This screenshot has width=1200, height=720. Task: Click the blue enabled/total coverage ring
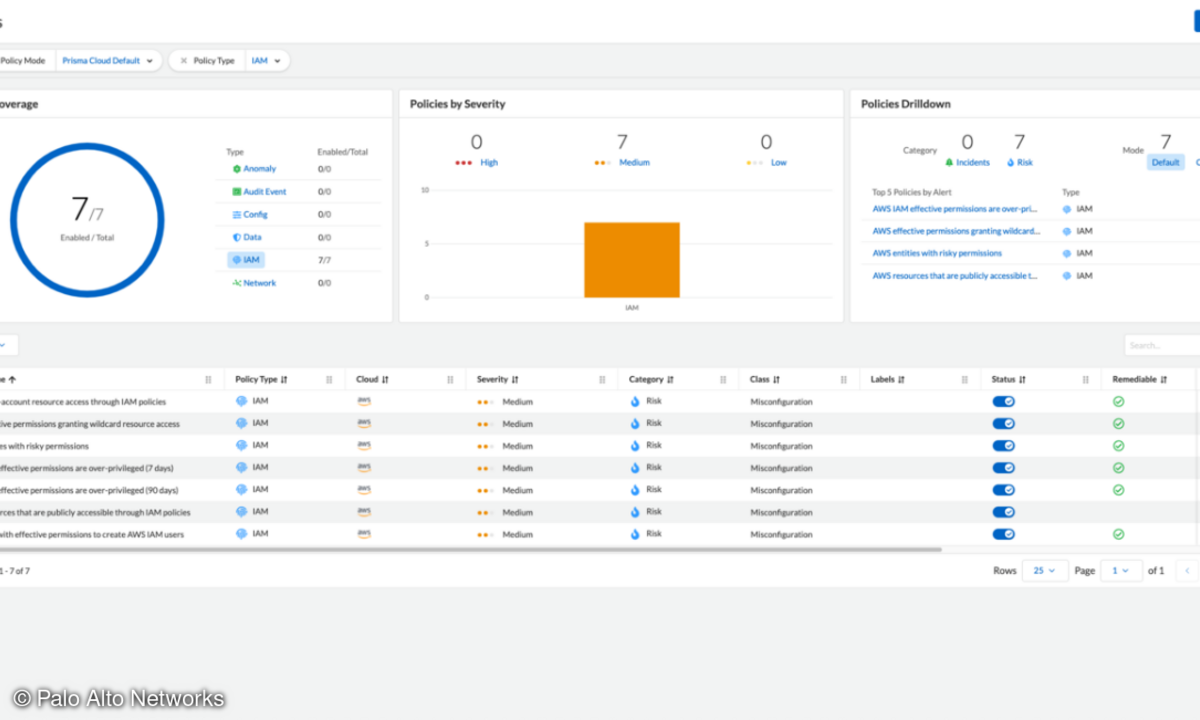click(x=87, y=219)
